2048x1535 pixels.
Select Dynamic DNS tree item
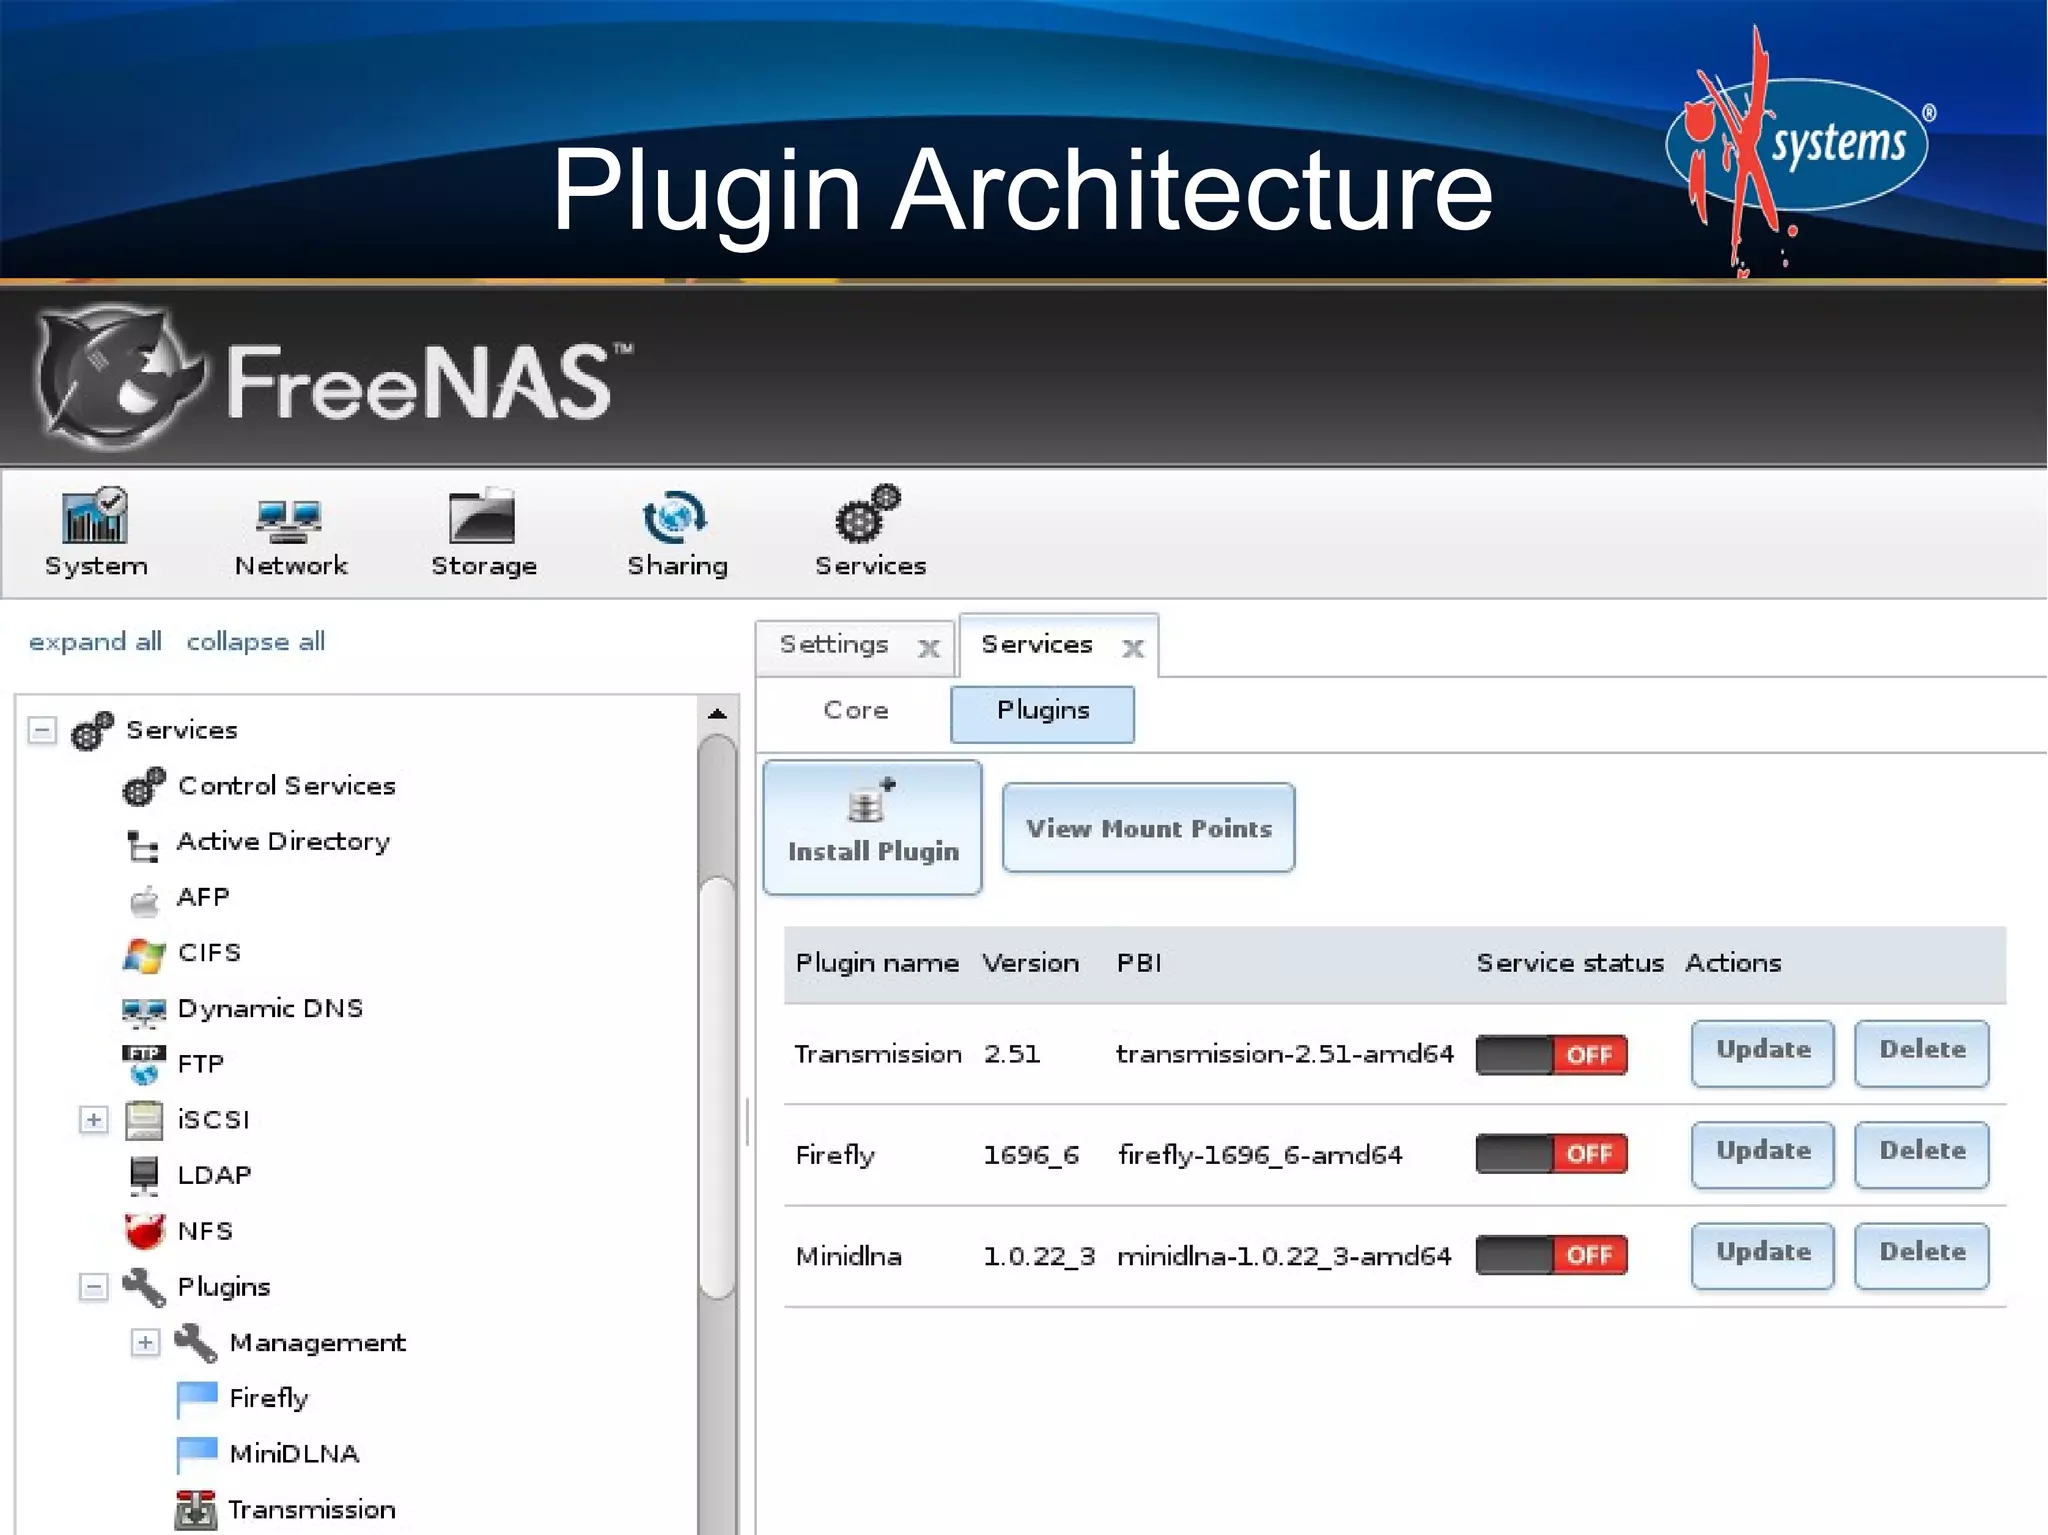pos(270,1009)
